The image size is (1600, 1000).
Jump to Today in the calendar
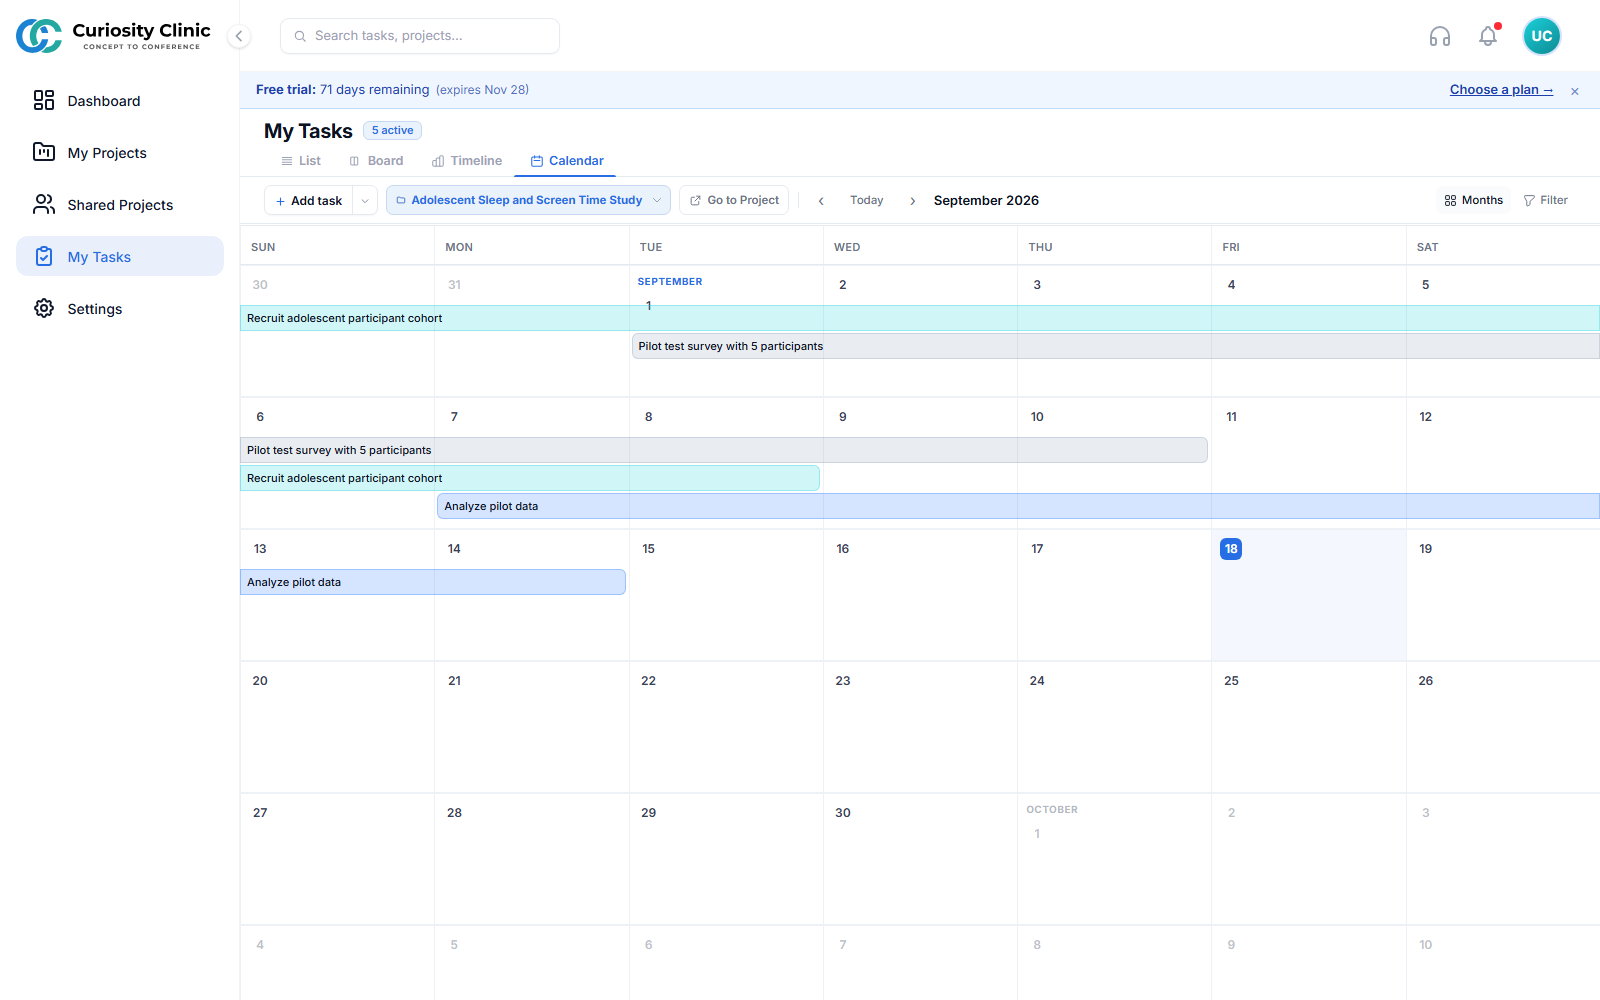867,201
